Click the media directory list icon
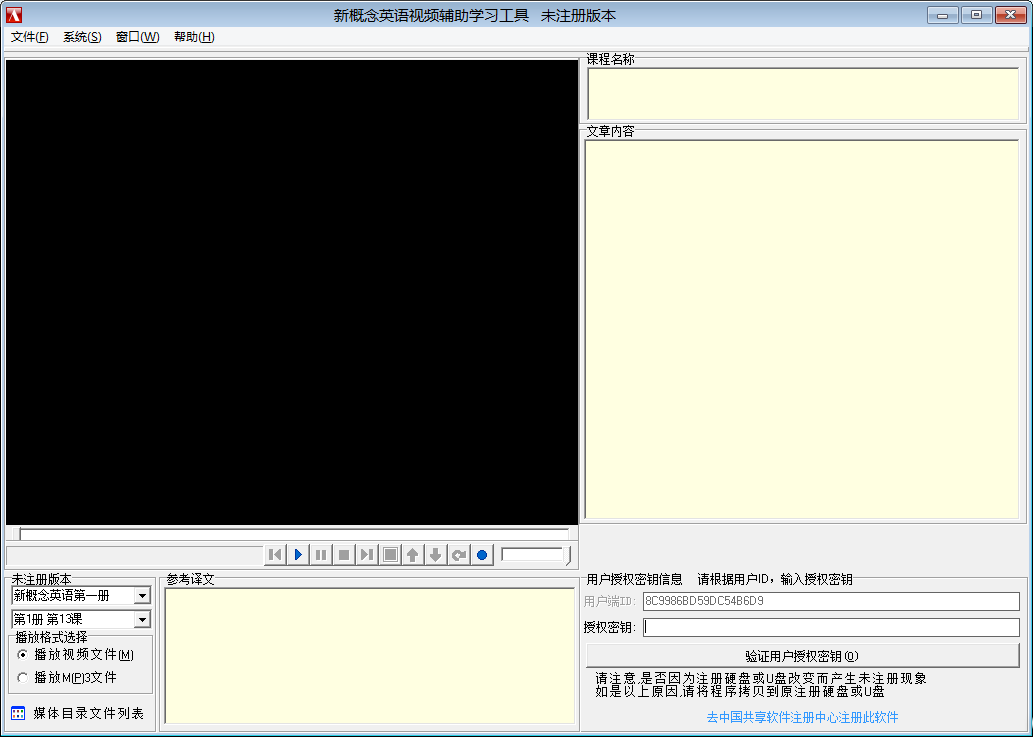This screenshot has height=737, width=1033. point(18,713)
